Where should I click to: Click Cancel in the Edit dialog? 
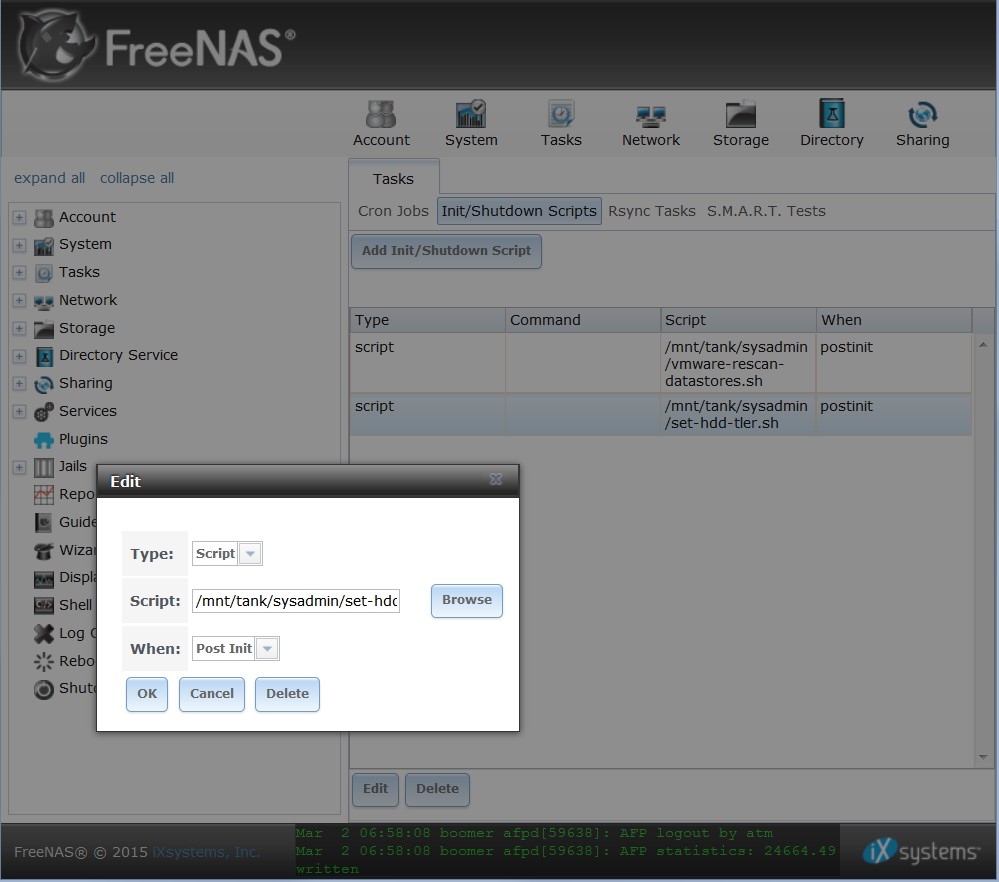(x=212, y=694)
